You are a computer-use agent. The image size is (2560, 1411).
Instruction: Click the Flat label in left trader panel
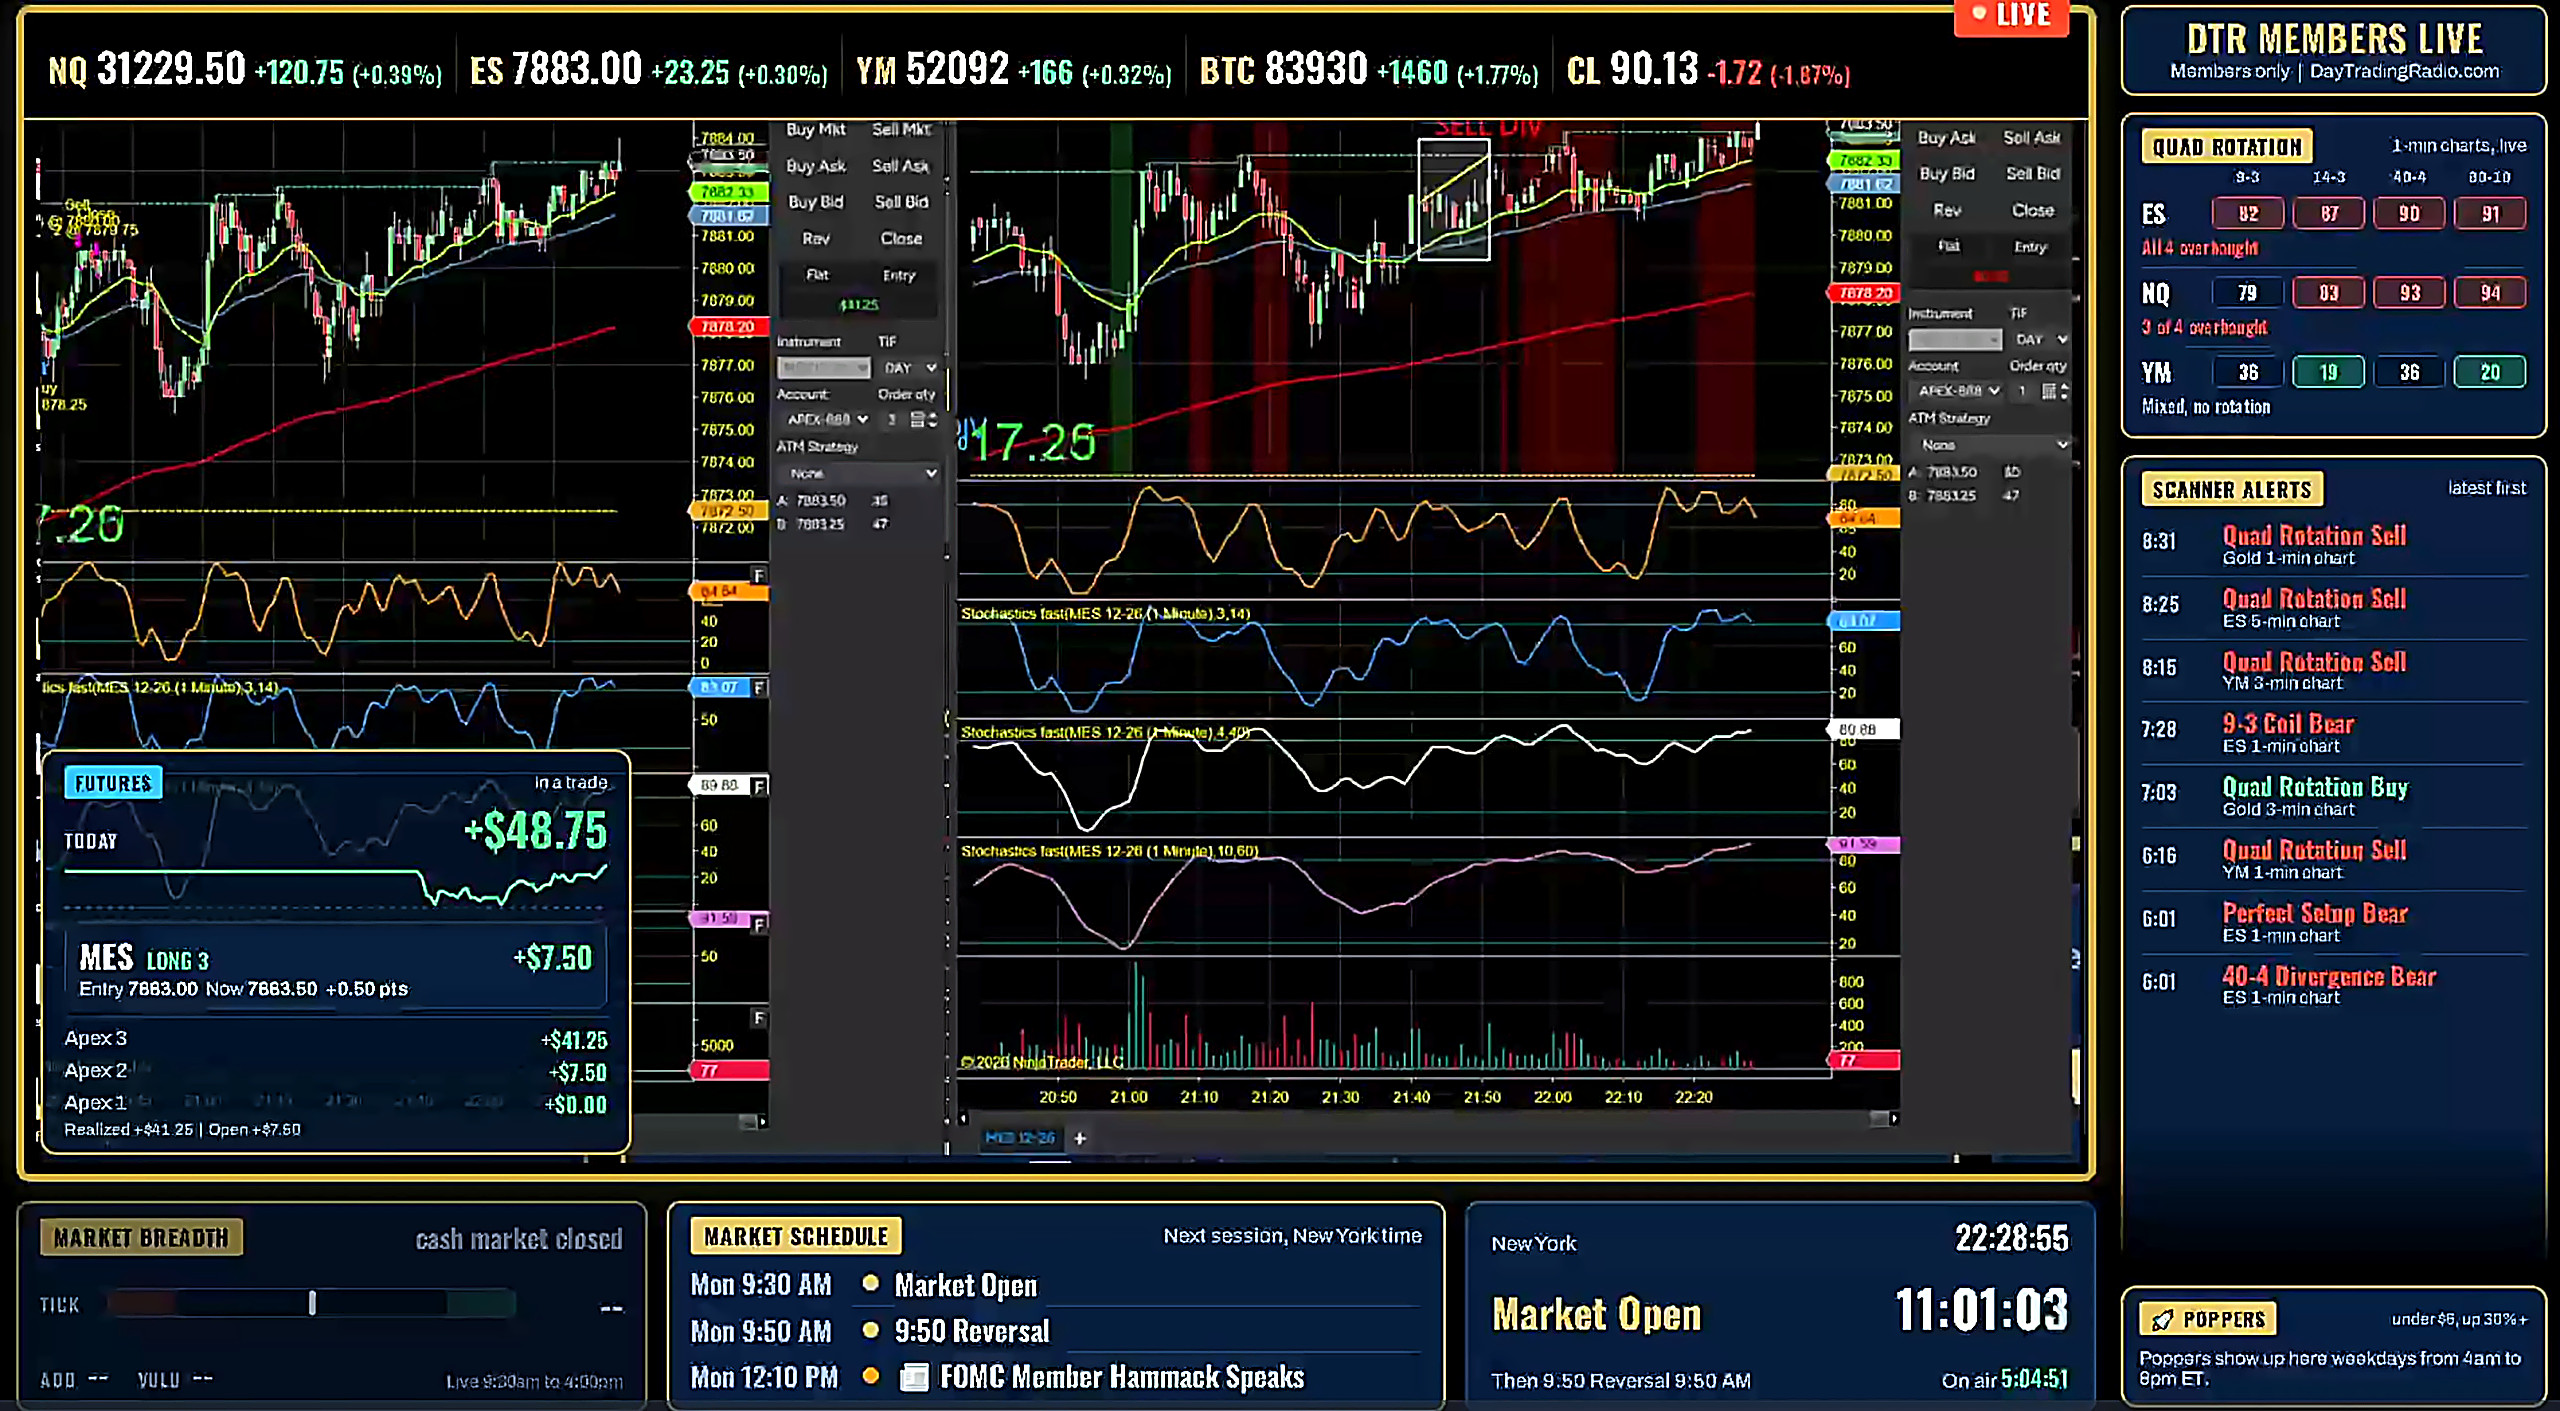[x=817, y=275]
